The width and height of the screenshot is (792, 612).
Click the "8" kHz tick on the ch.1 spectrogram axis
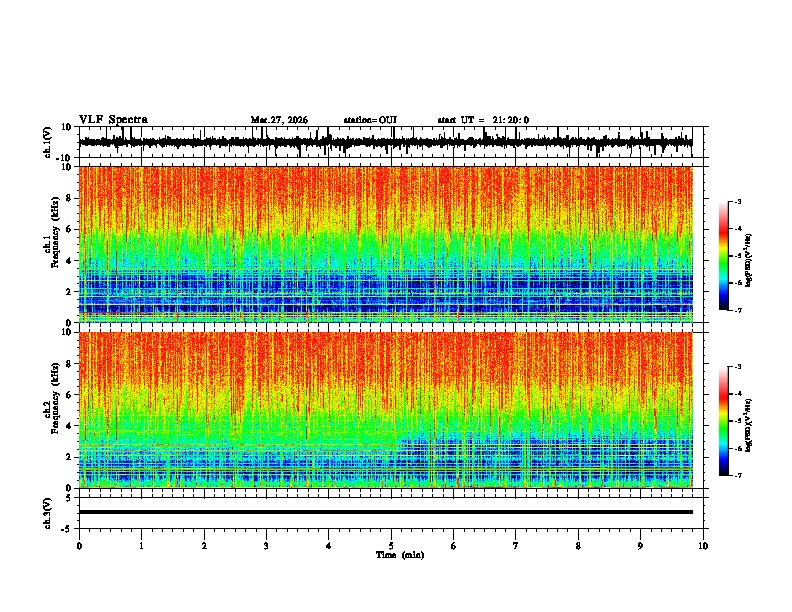pos(69,198)
